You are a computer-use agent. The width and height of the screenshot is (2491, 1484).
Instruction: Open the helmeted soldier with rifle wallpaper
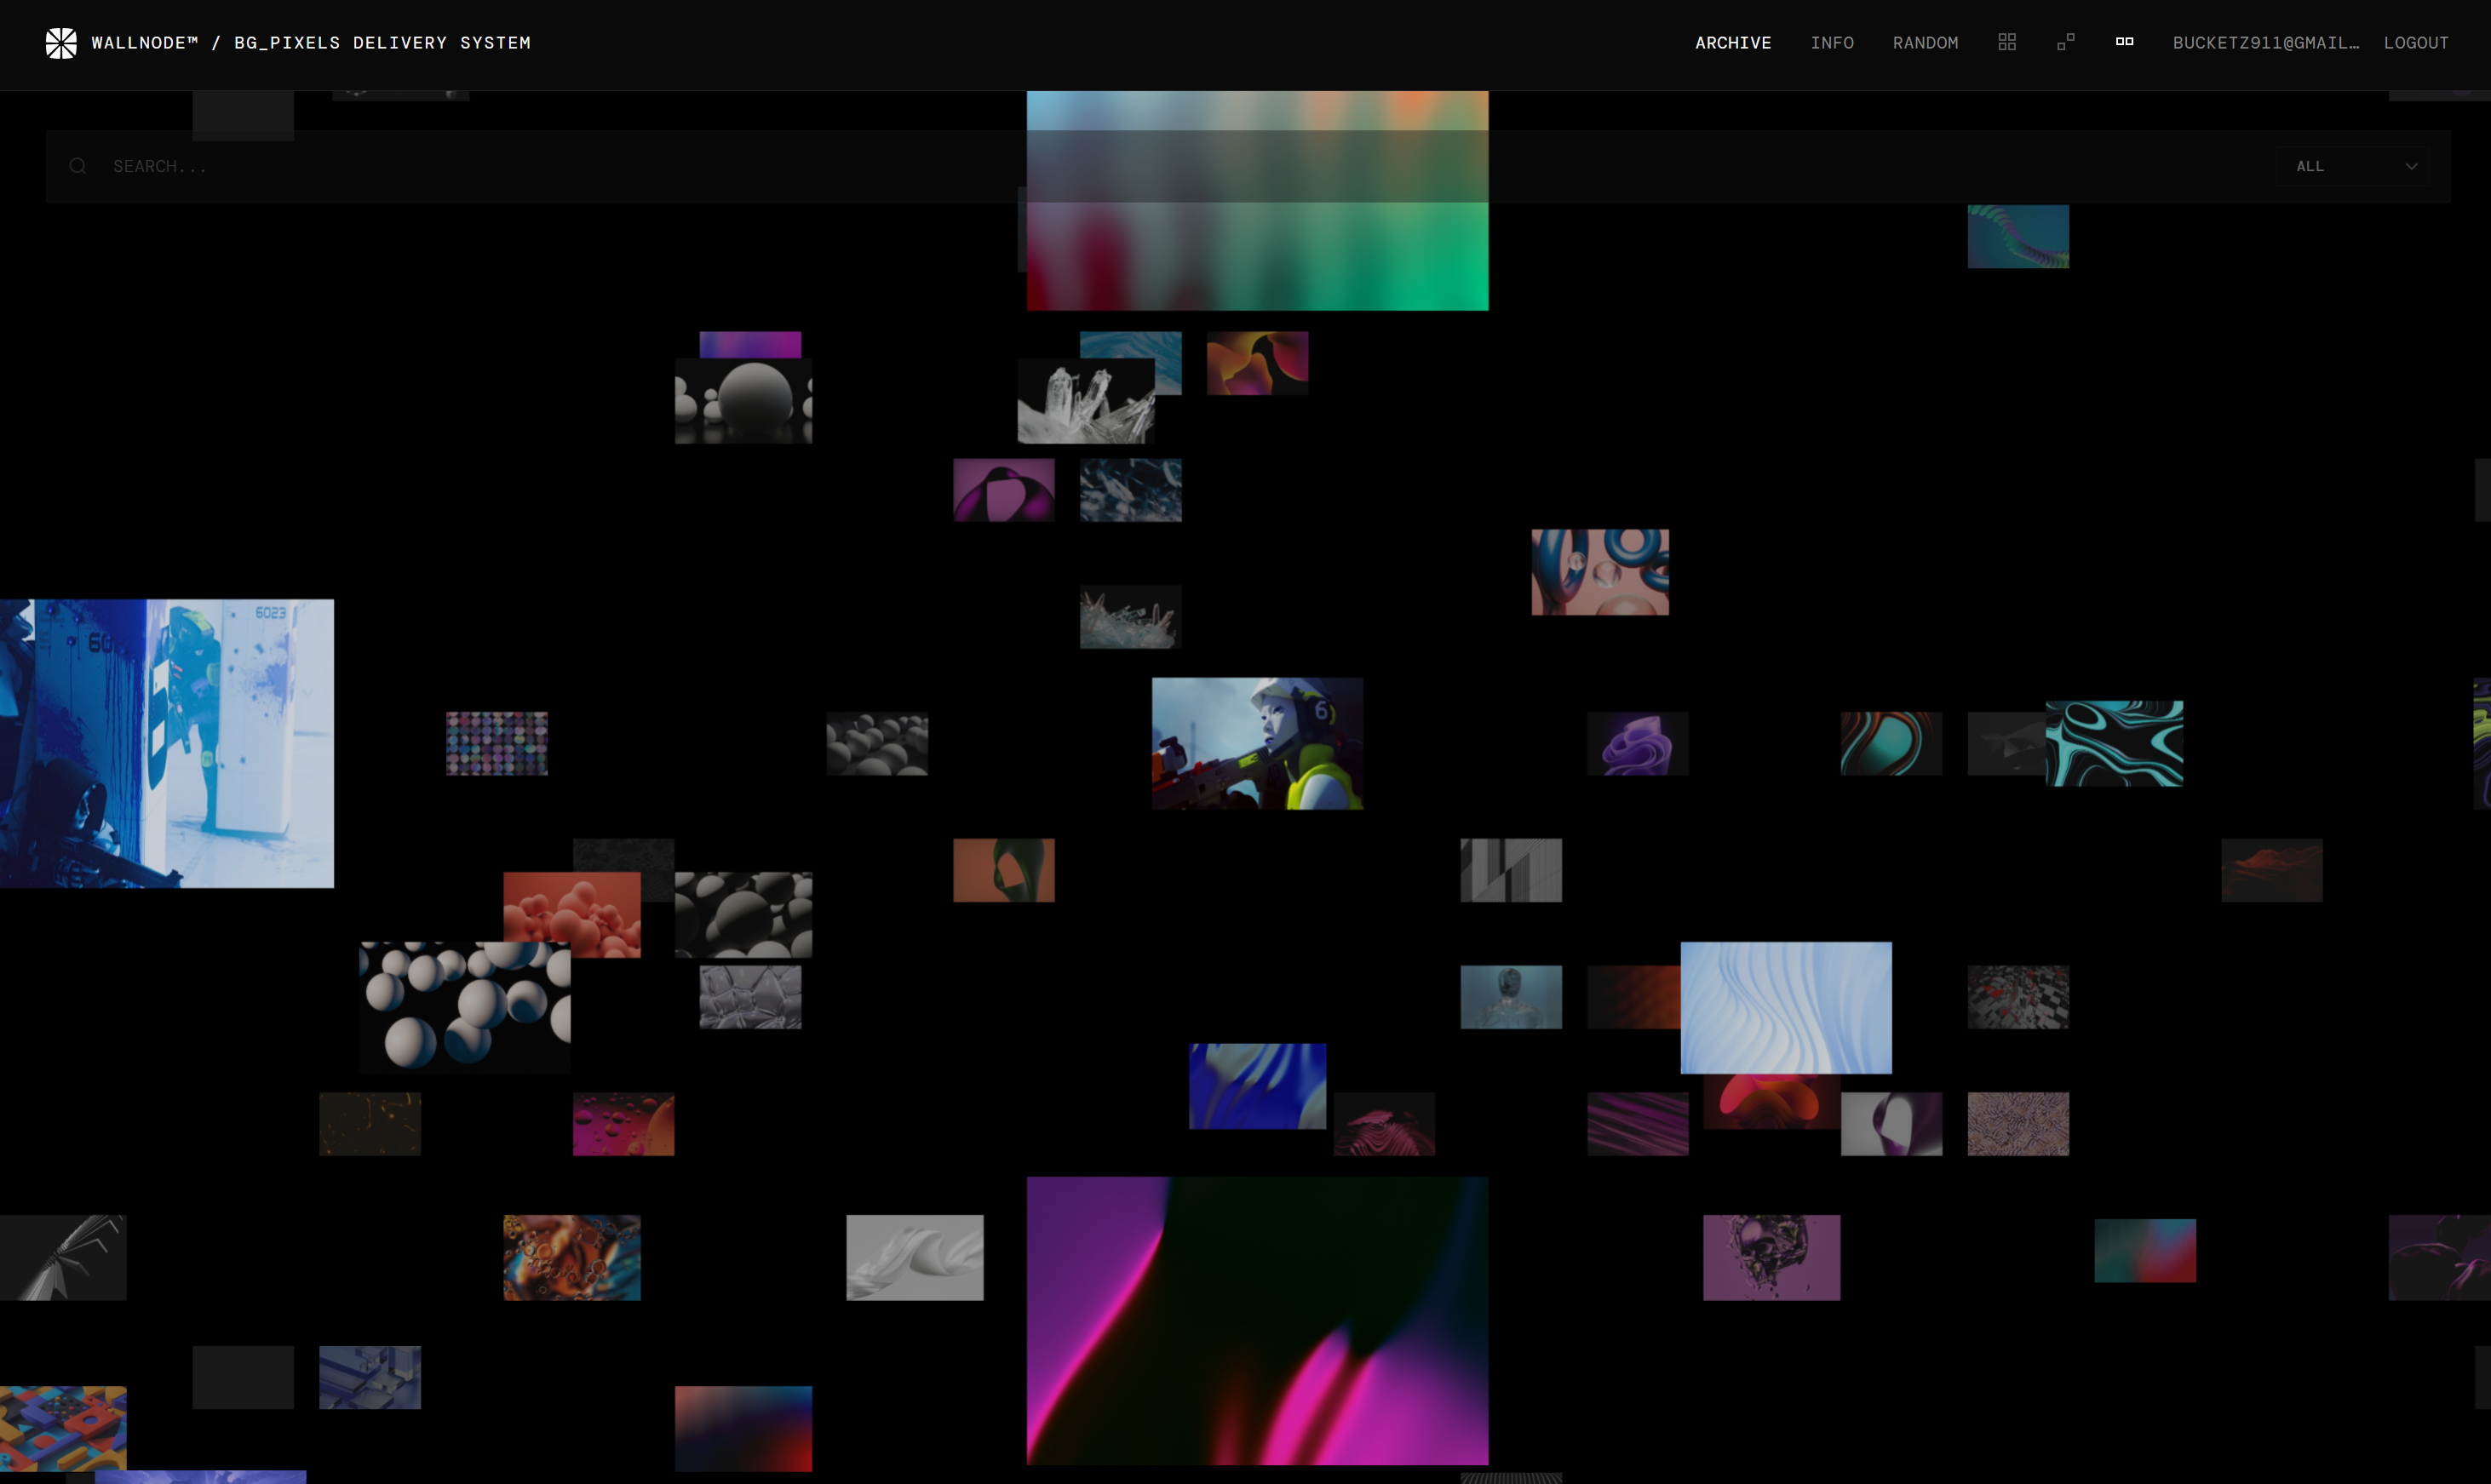click(1256, 743)
